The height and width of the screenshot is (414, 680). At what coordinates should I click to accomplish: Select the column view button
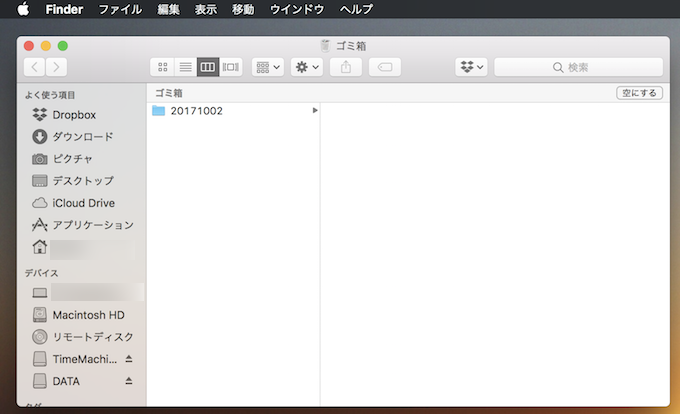208,67
